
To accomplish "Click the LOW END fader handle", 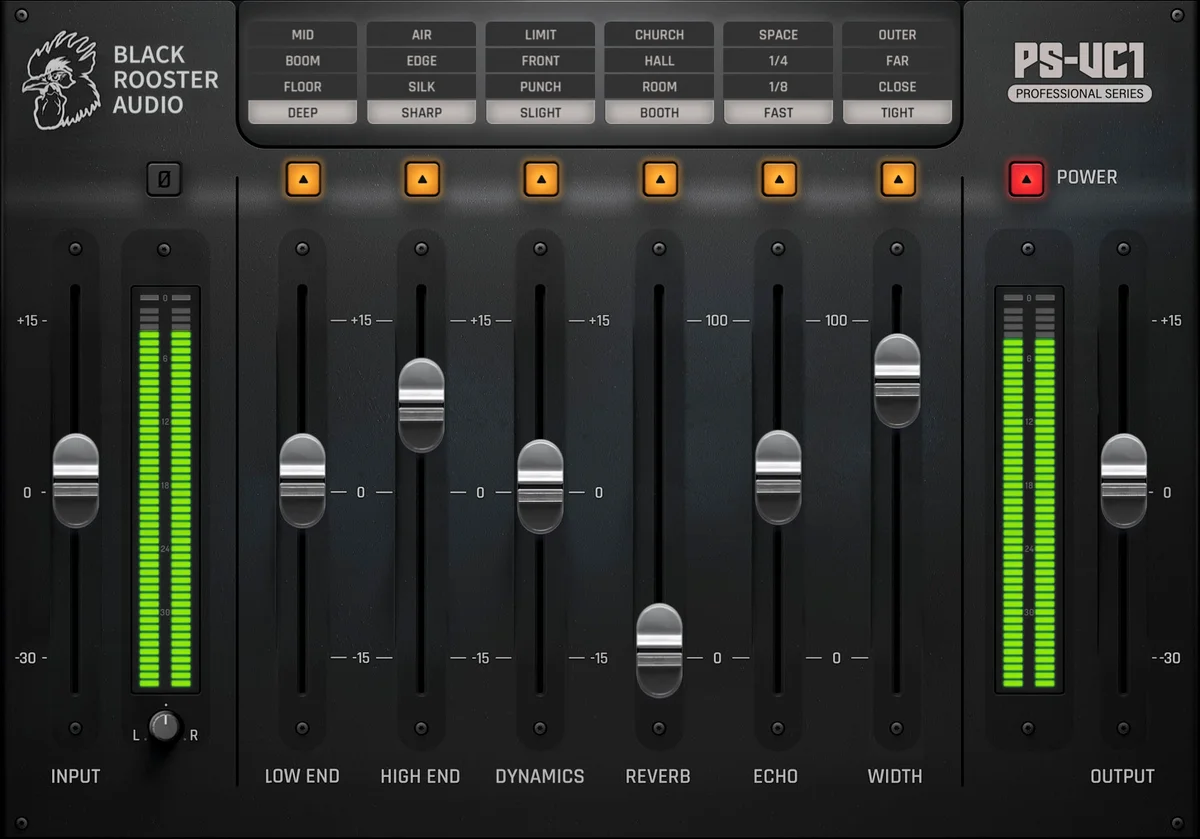I will pos(302,480).
